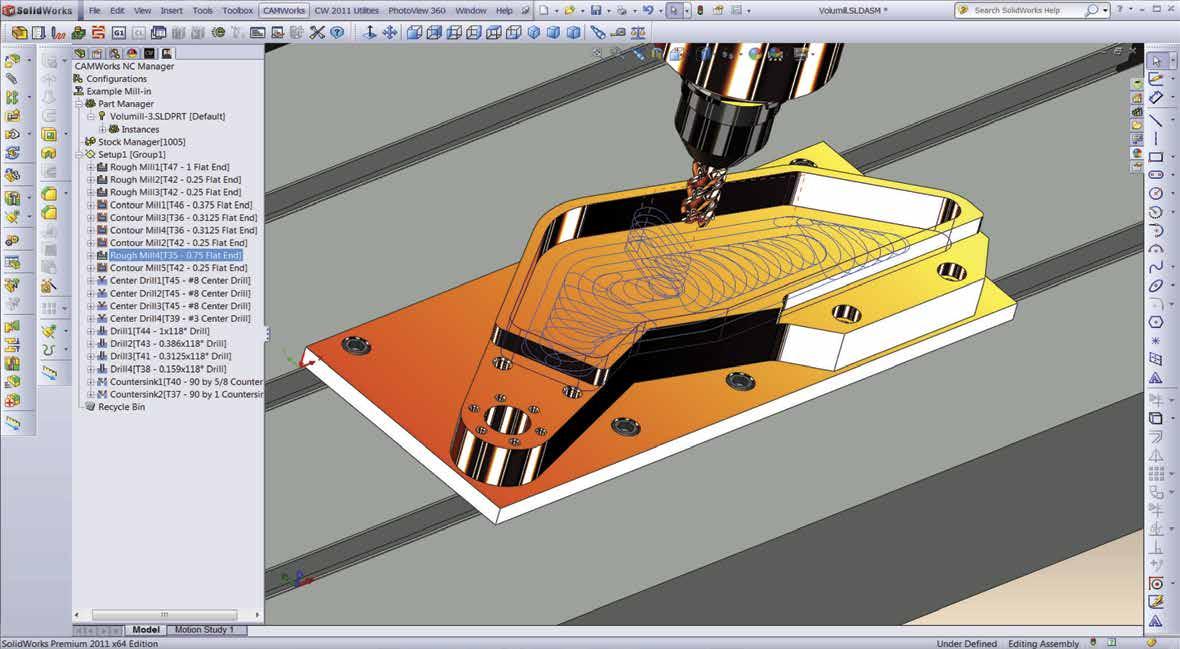Click the Measure tool icon
The image size is (1180, 649).
[x=618, y=33]
